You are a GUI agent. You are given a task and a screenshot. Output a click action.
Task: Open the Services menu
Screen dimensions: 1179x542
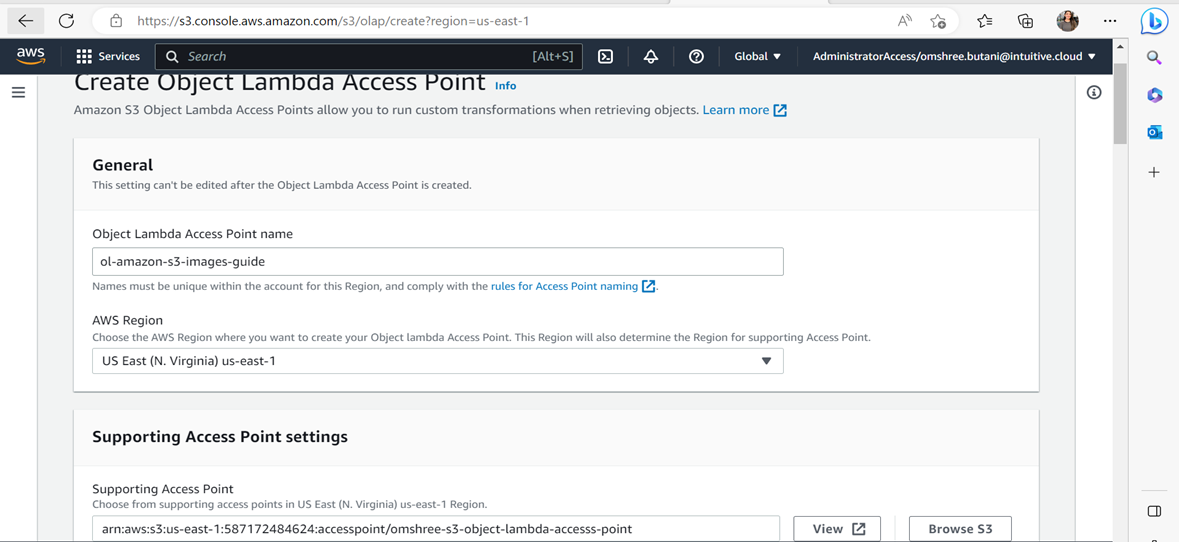click(108, 57)
